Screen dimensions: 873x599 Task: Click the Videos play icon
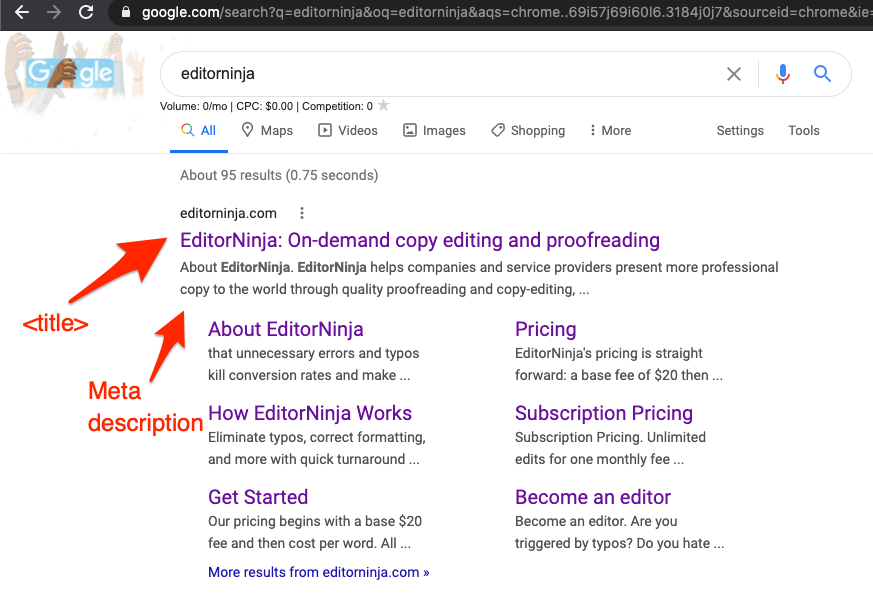[x=325, y=130]
